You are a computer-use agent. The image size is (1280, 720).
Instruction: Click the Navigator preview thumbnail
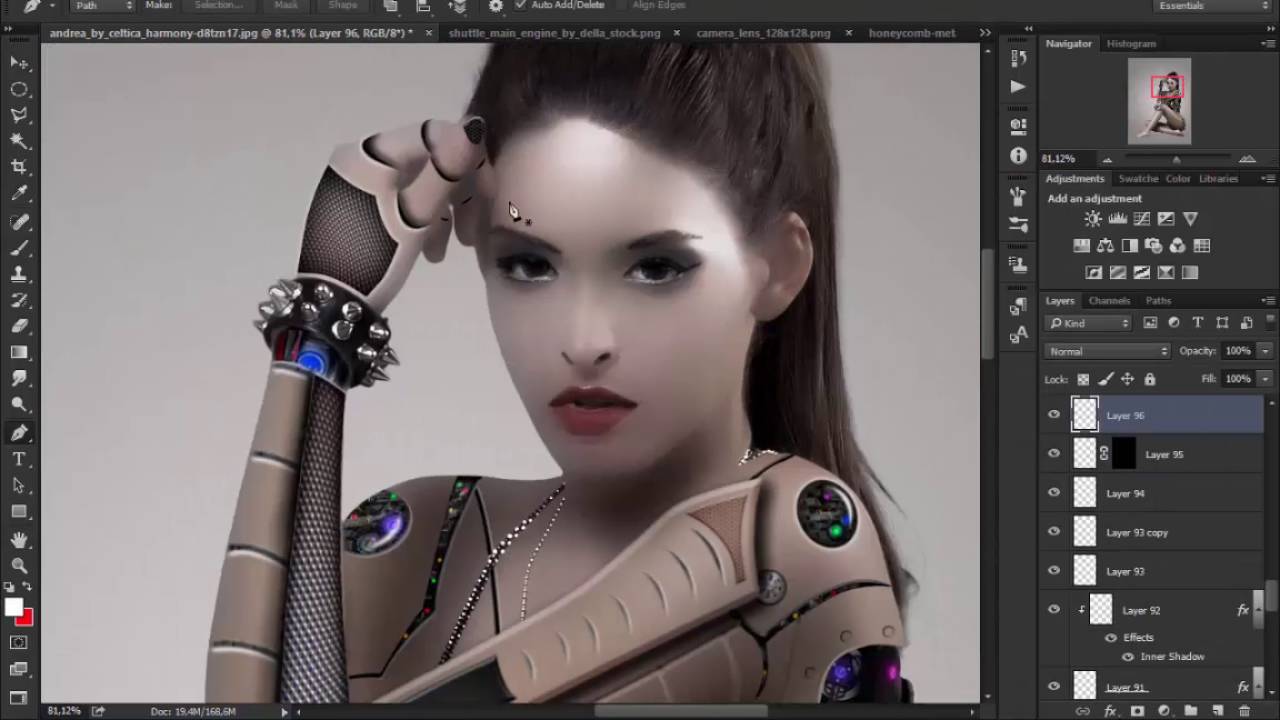[1160, 101]
